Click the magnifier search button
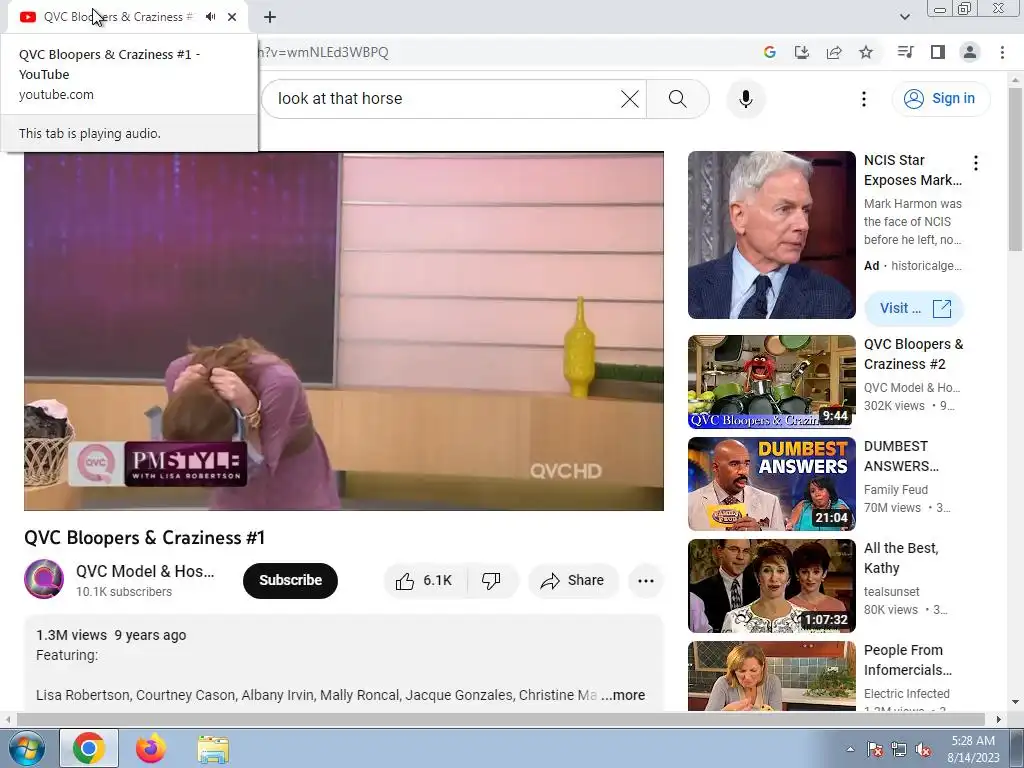Viewport: 1024px width, 768px height. pos(678,99)
